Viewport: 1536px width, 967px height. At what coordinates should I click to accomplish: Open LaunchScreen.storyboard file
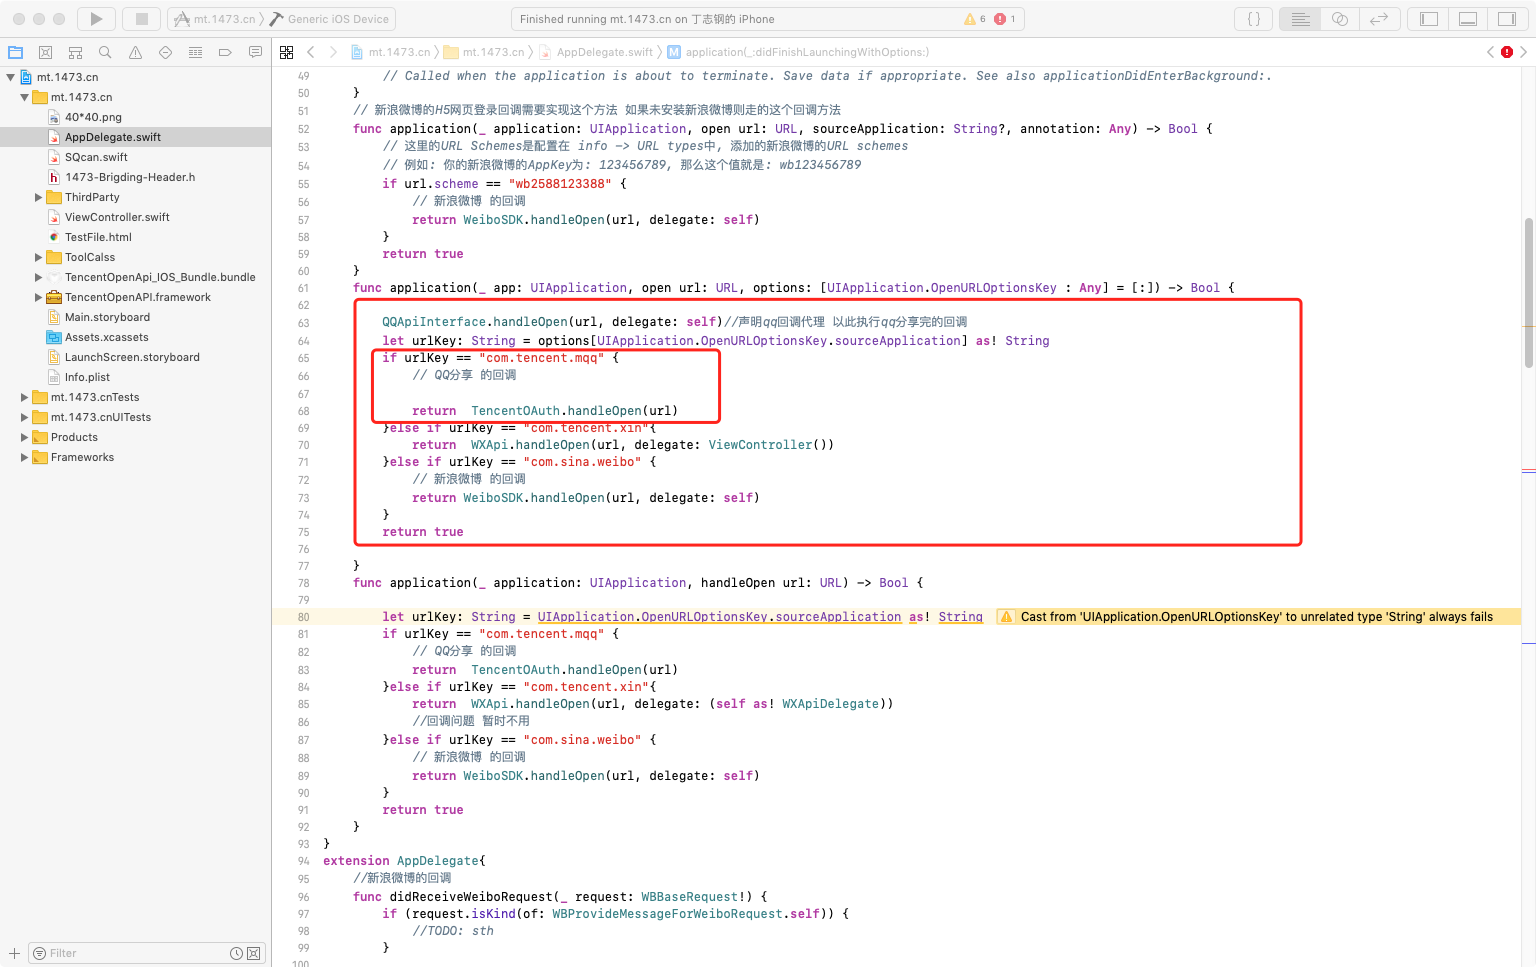[132, 357]
